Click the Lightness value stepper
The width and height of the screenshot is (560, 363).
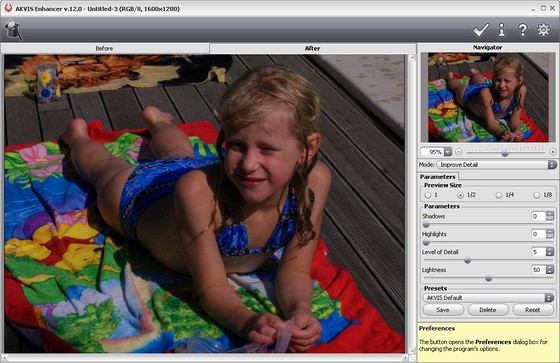coord(550,270)
